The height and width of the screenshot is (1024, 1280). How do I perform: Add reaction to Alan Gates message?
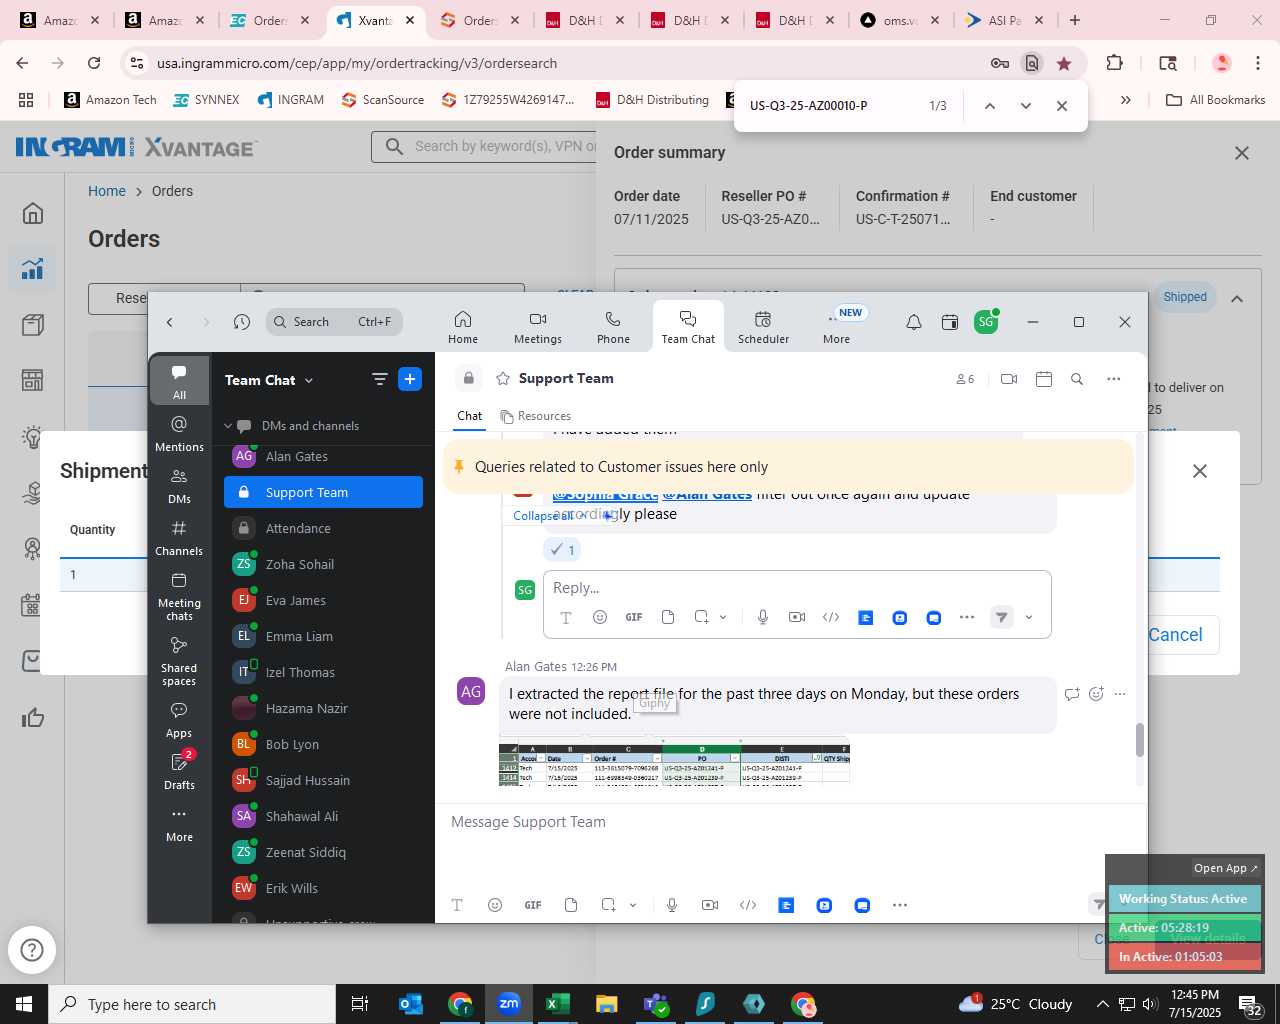point(1096,694)
